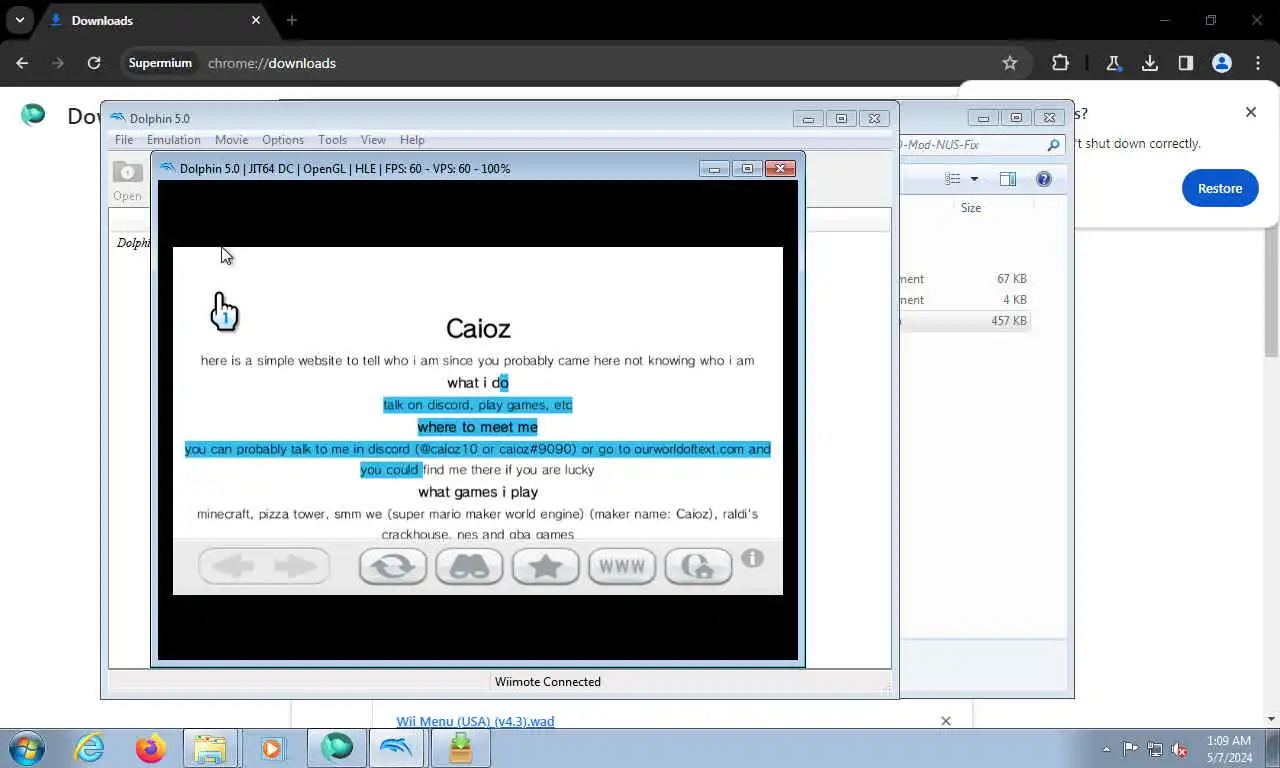Click the muted volume tray icon
1280x768 pixels.
coord(1179,749)
